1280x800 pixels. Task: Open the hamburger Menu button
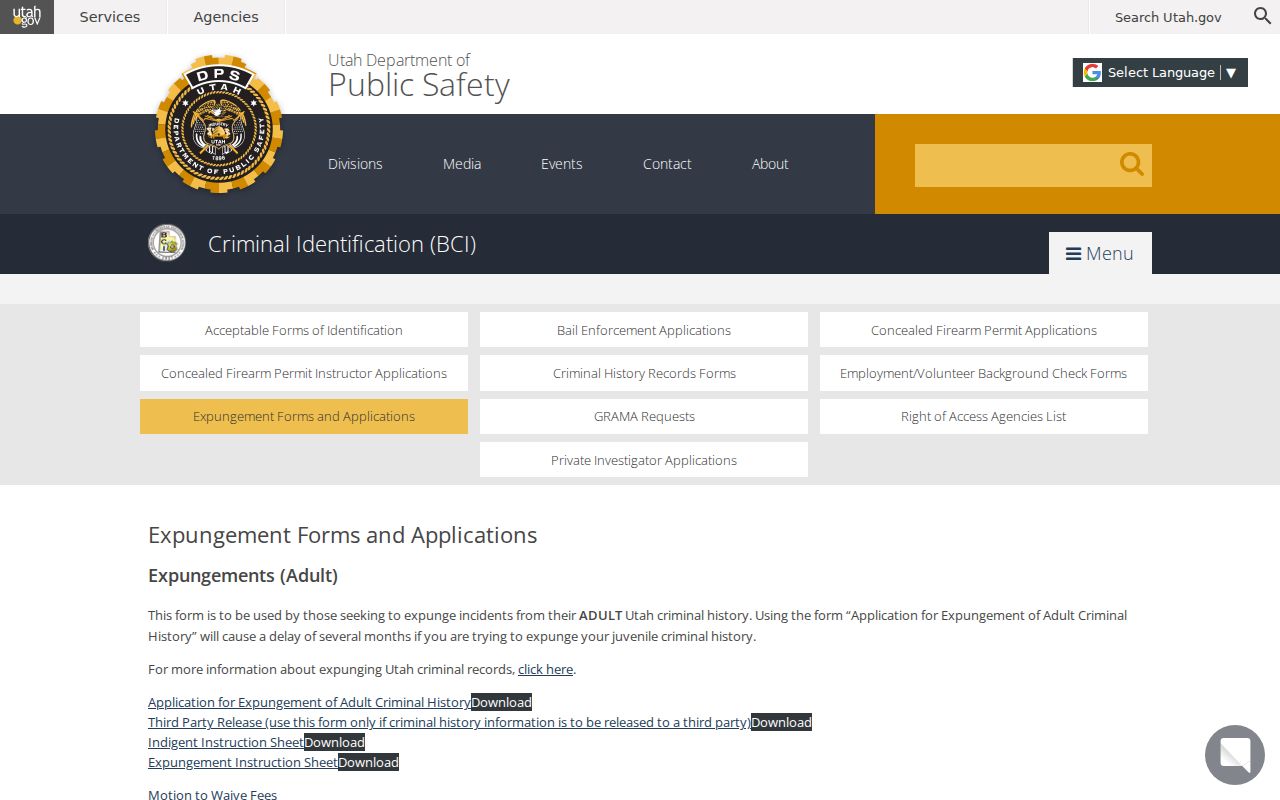pyautogui.click(x=1100, y=253)
